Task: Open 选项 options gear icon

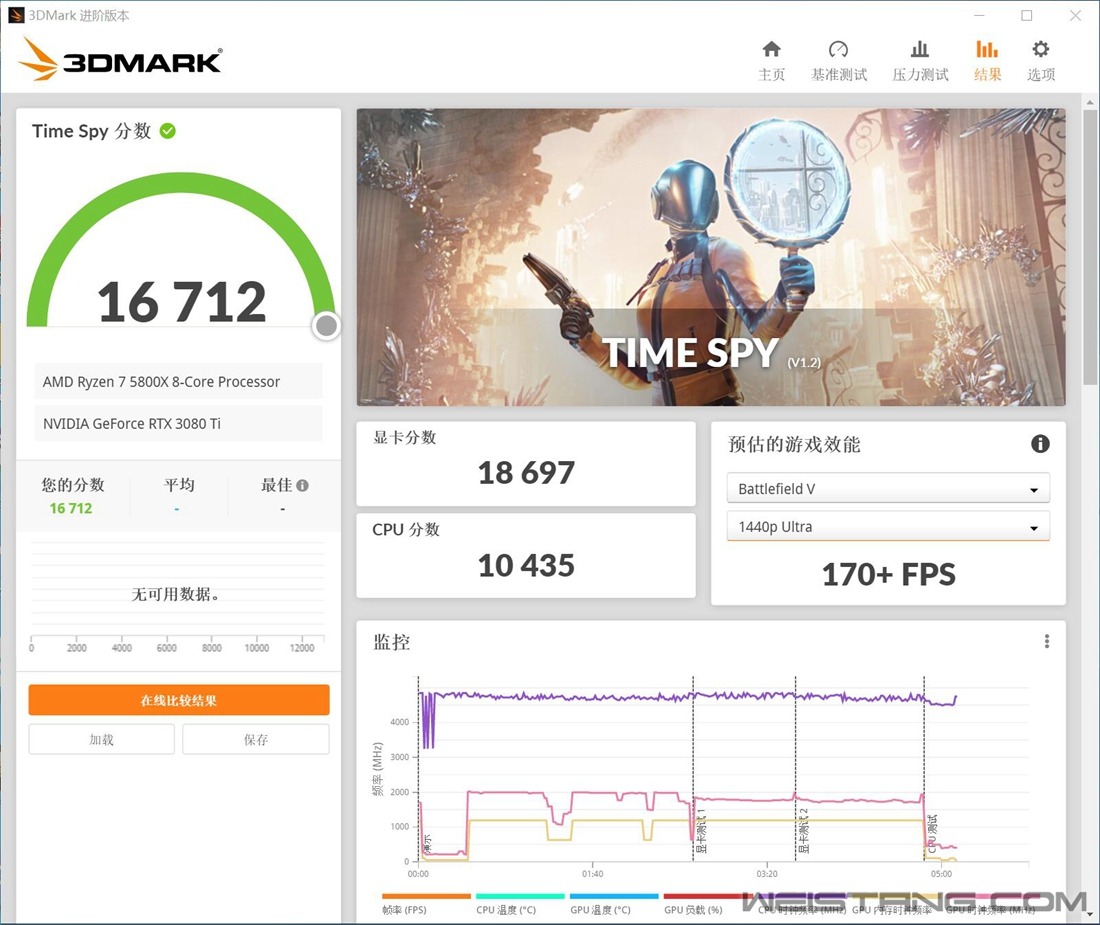Action: (x=1040, y=49)
